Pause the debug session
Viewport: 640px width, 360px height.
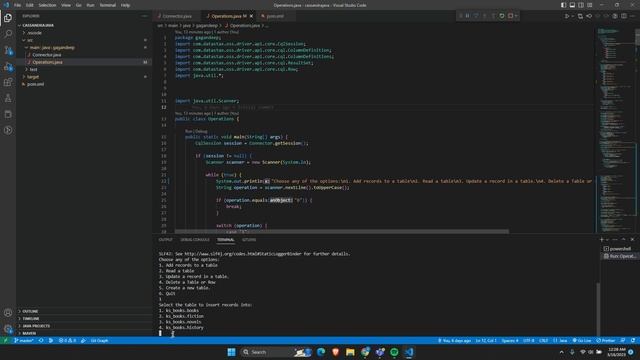point(467,16)
